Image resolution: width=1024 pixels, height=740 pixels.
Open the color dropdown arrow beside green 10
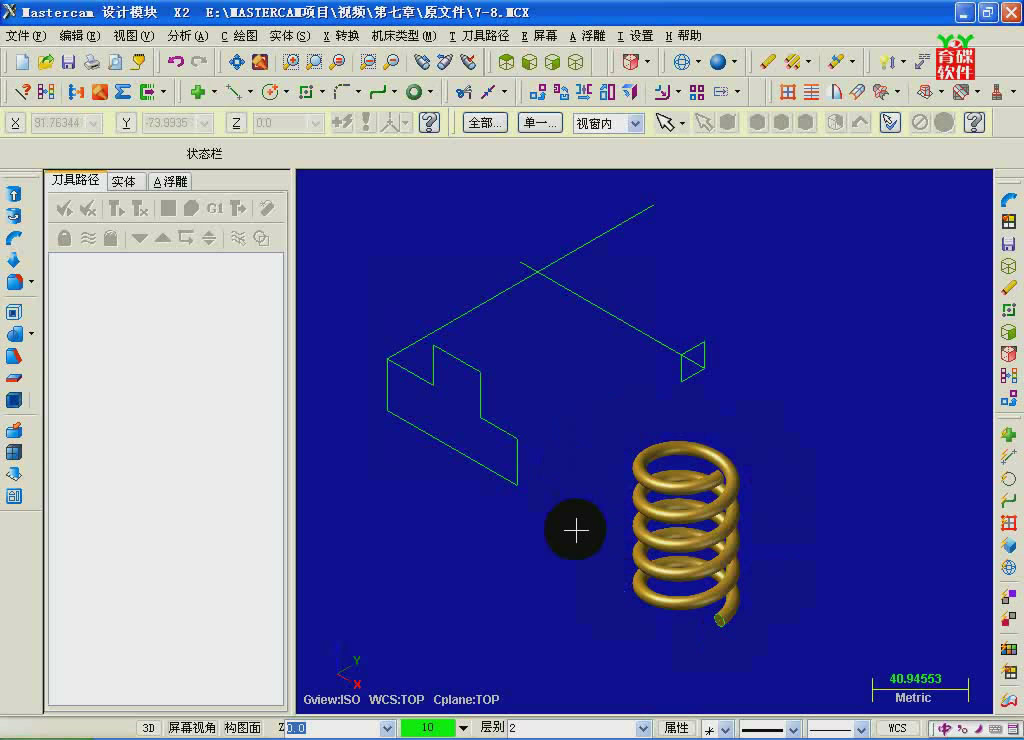point(463,728)
